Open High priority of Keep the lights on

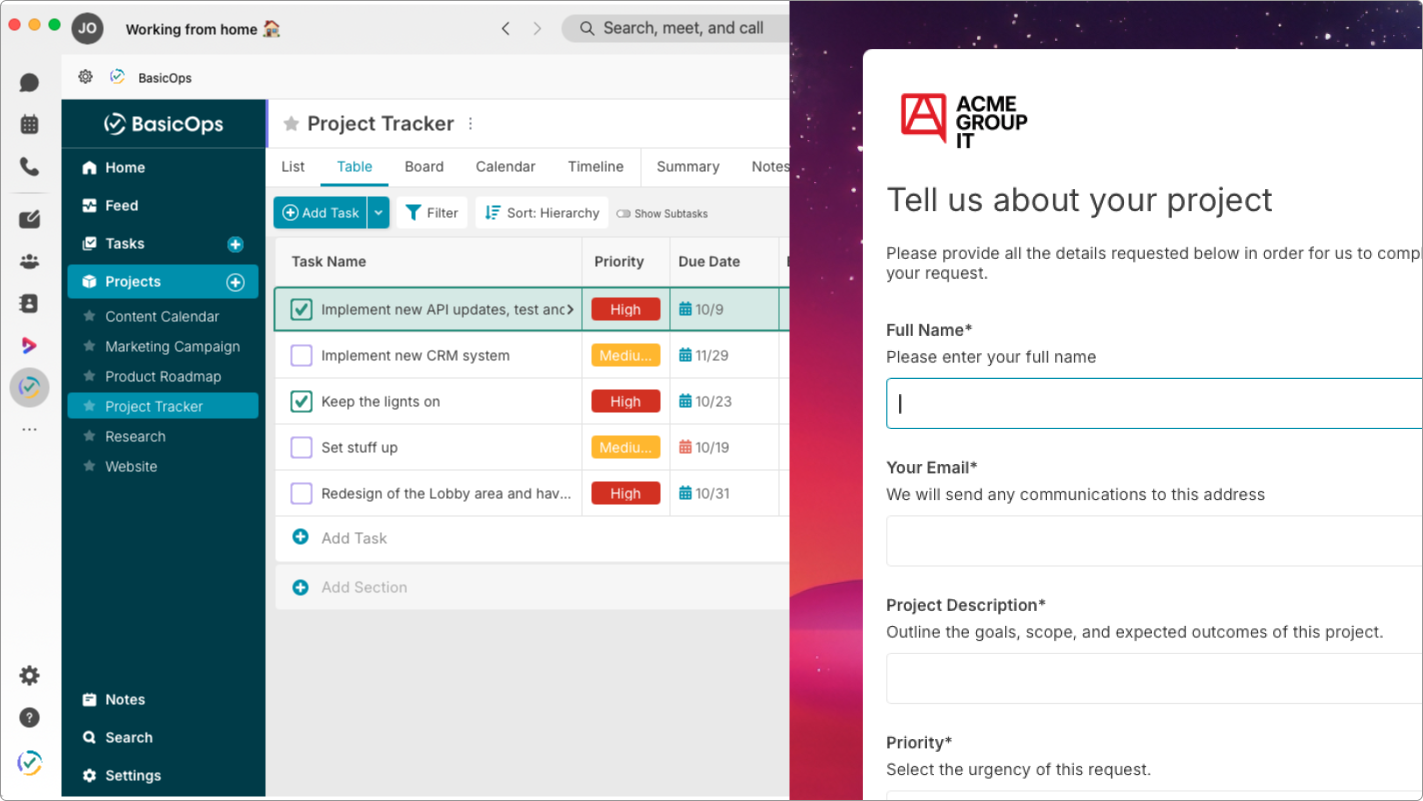(x=625, y=401)
